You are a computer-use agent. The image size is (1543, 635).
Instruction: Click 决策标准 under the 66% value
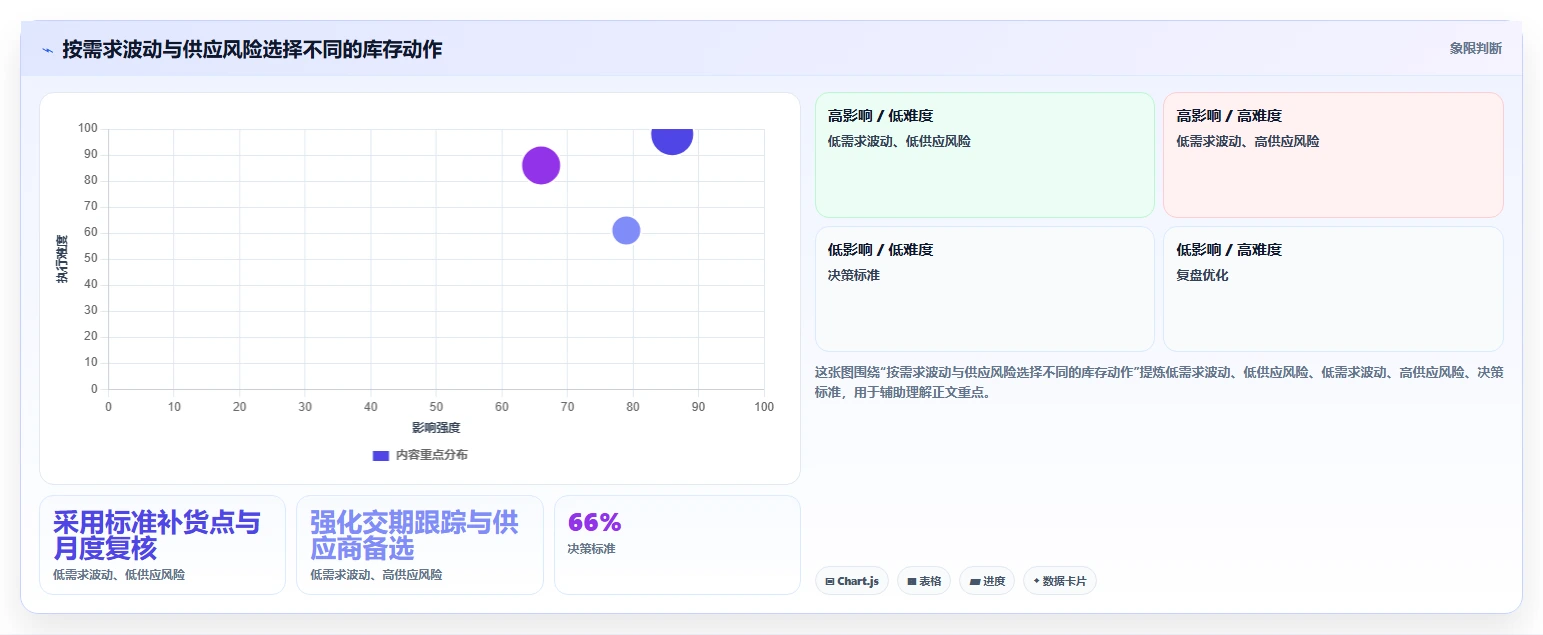592,549
